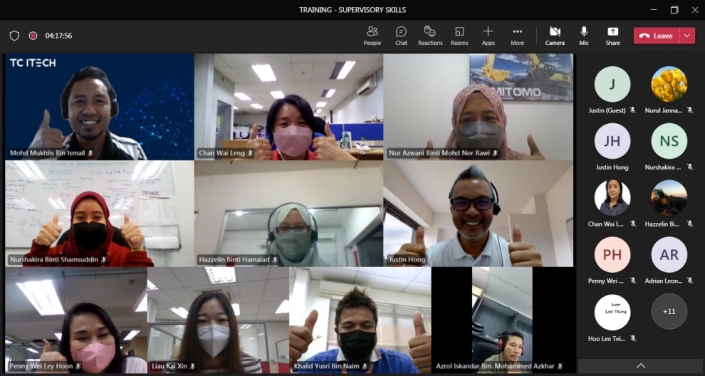Open the Reactions menu

click(x=430, y=36)
